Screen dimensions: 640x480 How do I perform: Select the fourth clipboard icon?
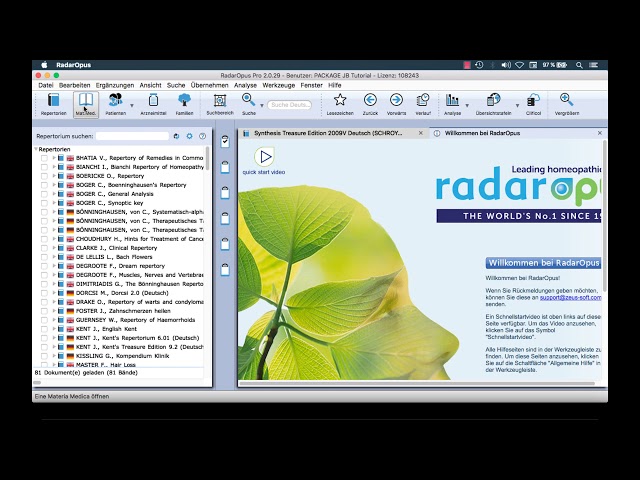click(x=225, y=218)
